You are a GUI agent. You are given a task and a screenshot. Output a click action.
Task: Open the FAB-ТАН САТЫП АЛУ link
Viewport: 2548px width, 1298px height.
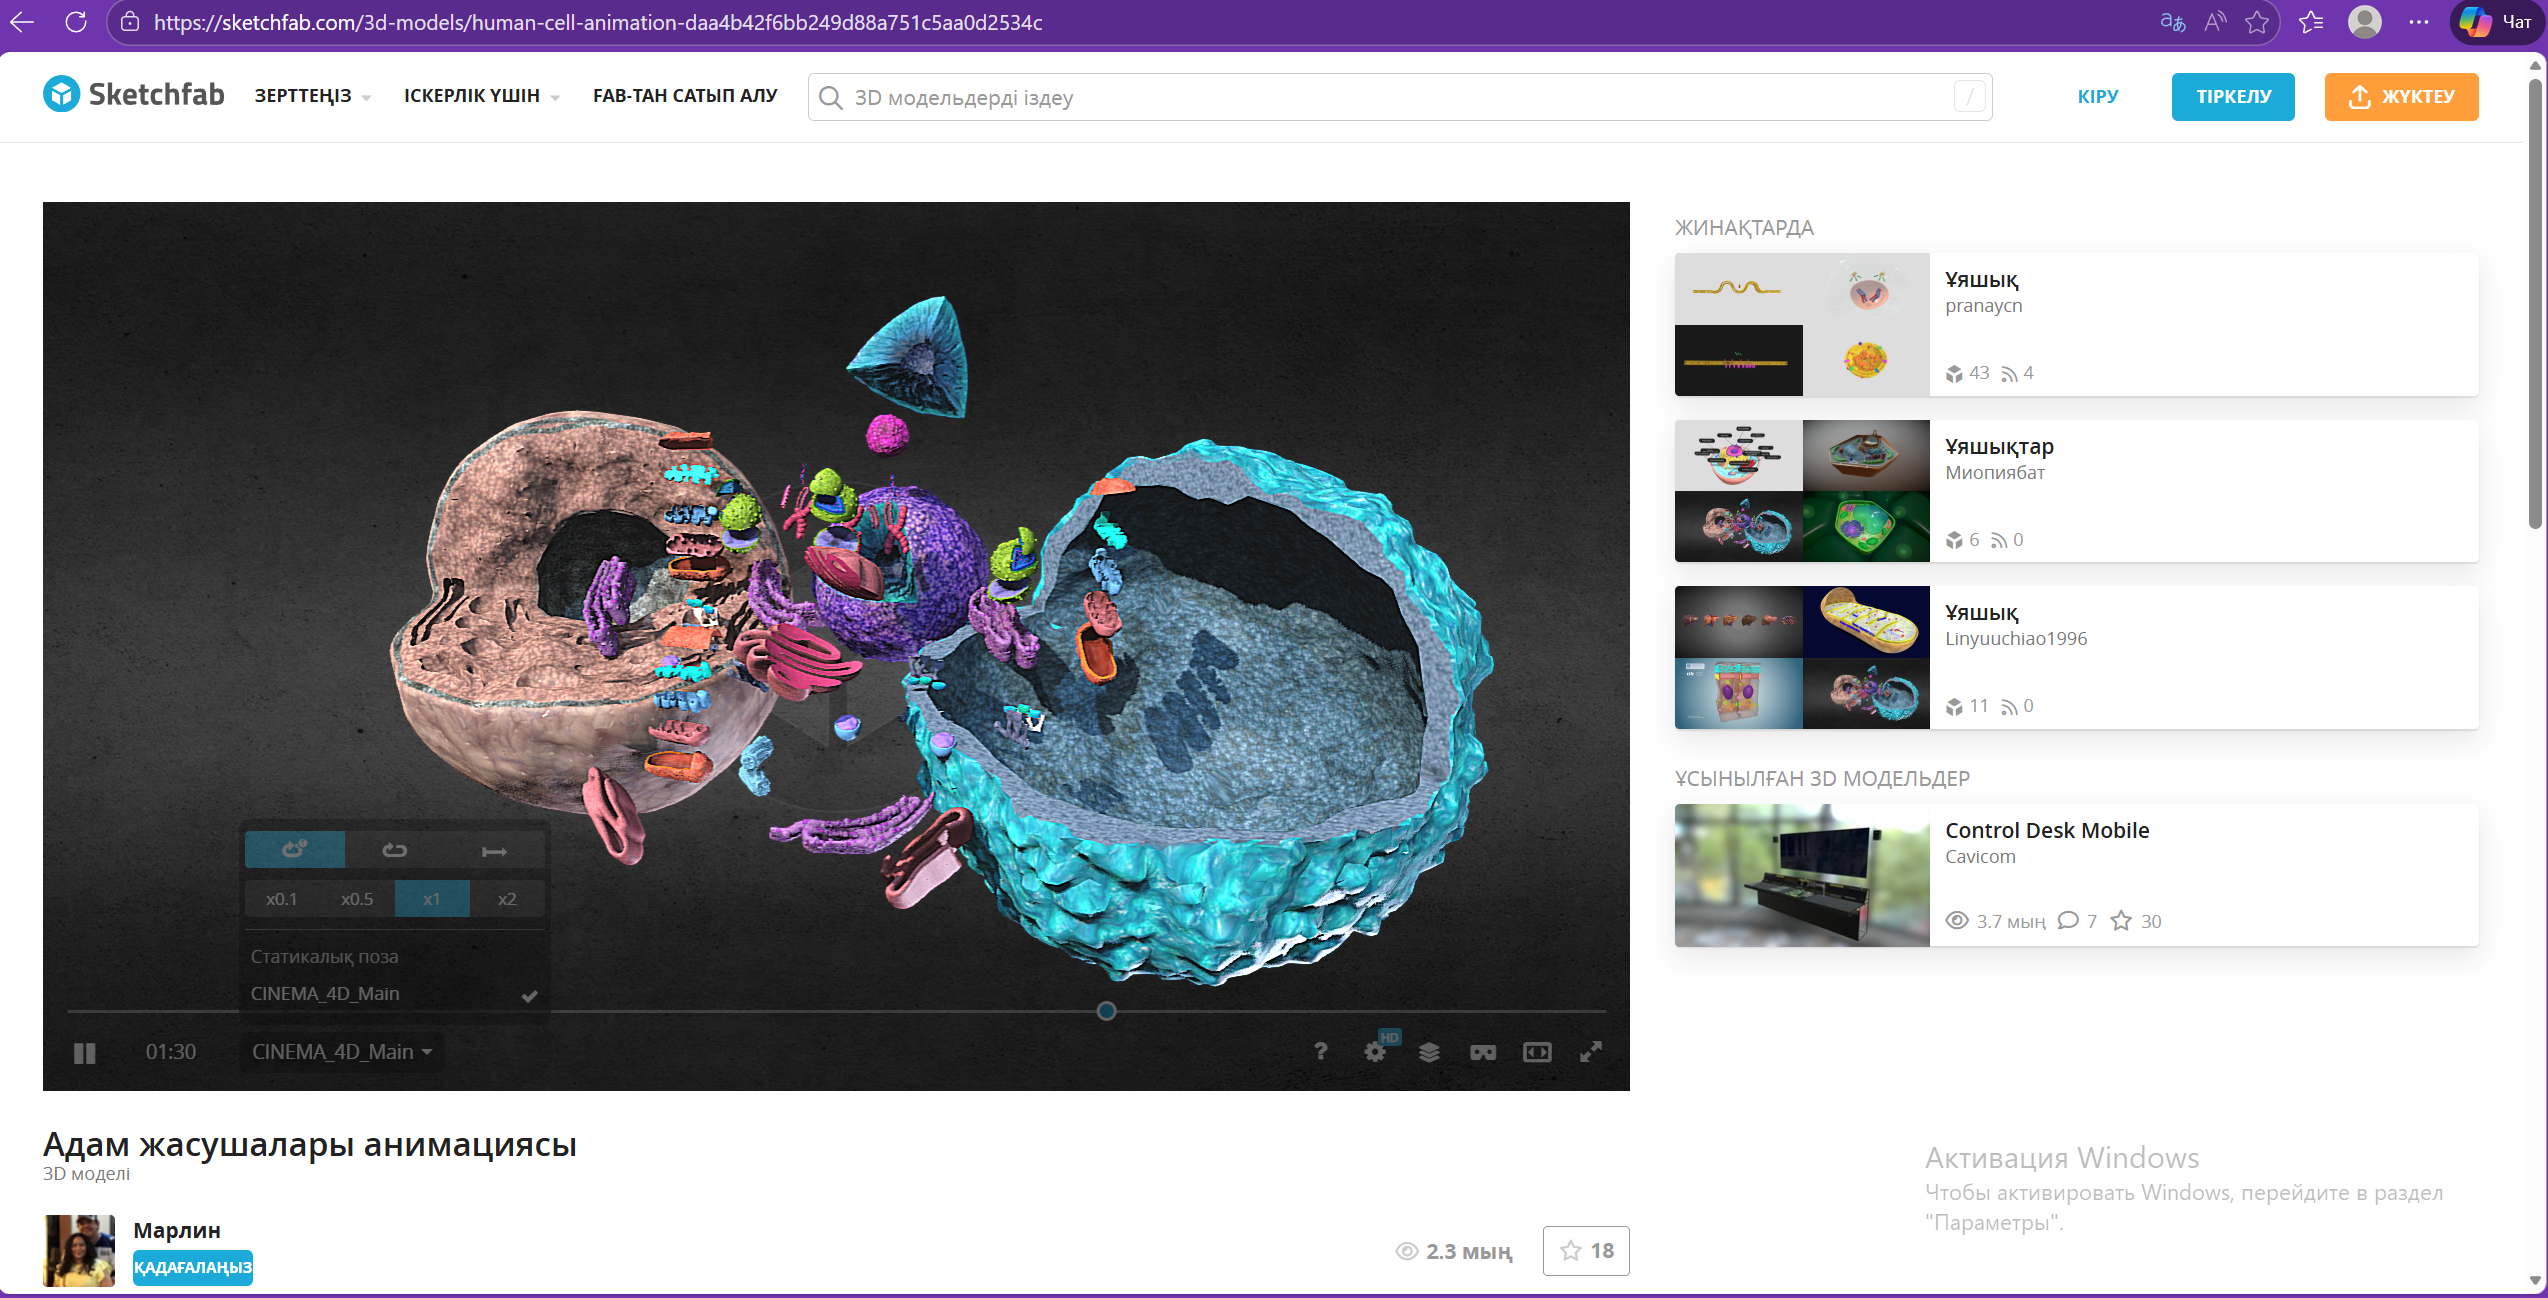click(685, 96)
